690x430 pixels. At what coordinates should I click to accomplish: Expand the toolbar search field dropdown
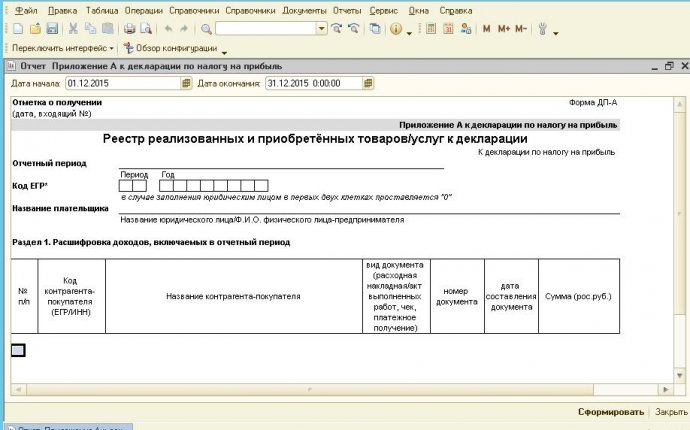click(x=322, y=29)
